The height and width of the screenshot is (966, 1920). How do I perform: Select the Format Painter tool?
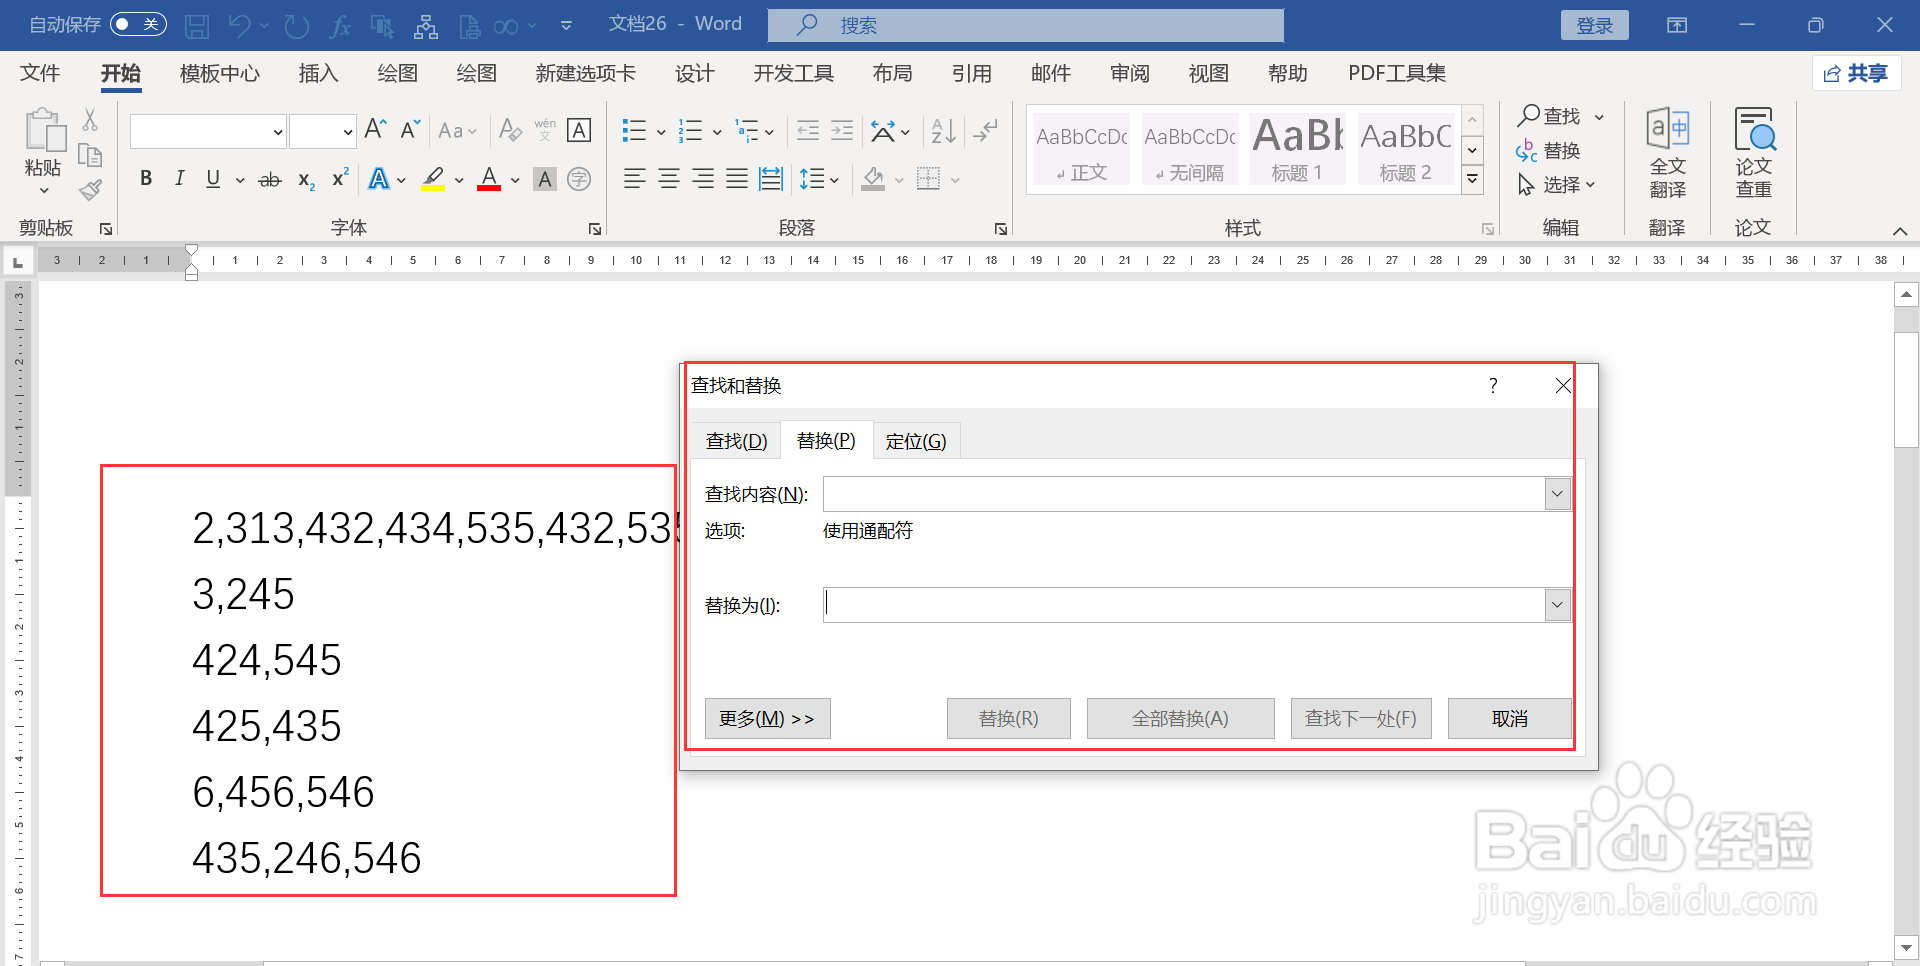click(89, 190)
